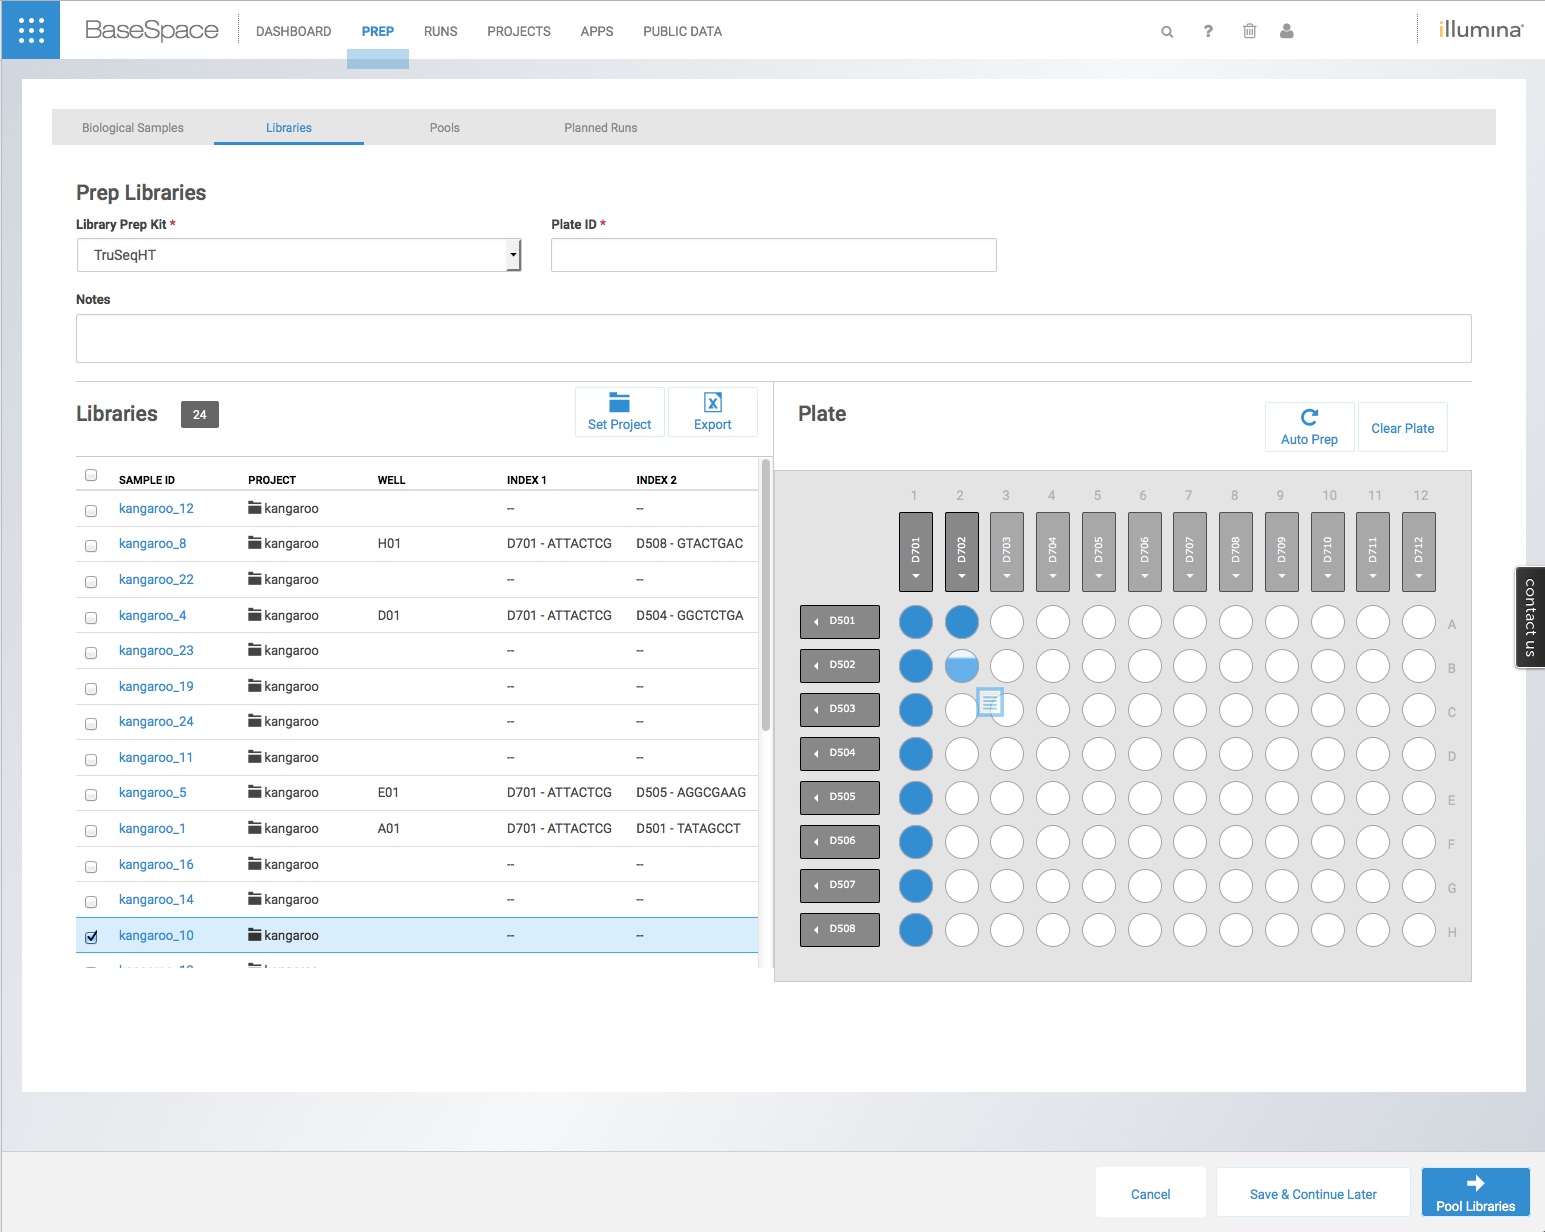Open the kangaroo_5 sample link
1545x1232 pixels.
[152, 792]
